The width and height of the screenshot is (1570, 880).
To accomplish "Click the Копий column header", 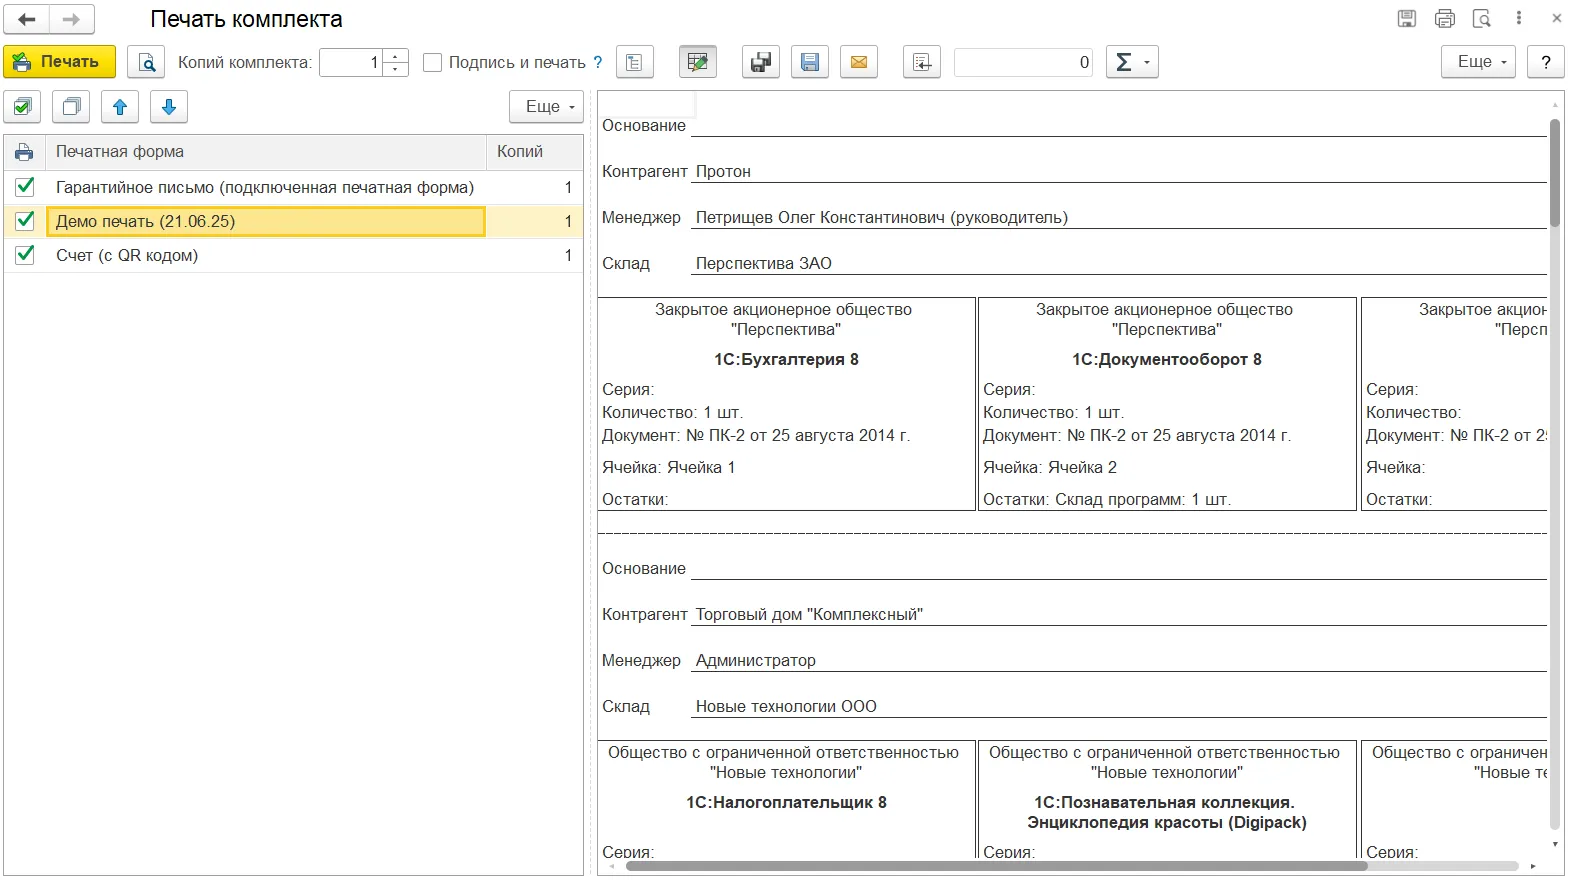I will pyautogui.click(x=534, y=152).
